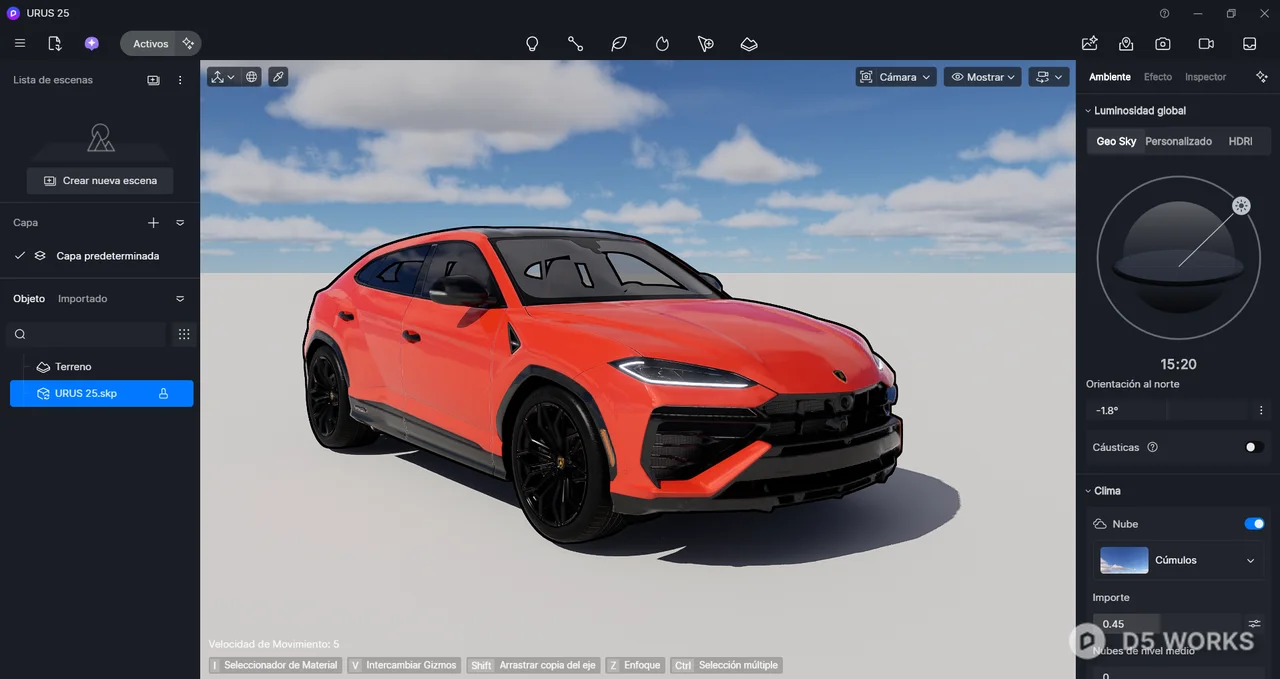Image resolution: width=1280 pixels, height=679 pixels.
Task: Open the Mostrar visibility dropdown
Action: click(x=982, y=77)
